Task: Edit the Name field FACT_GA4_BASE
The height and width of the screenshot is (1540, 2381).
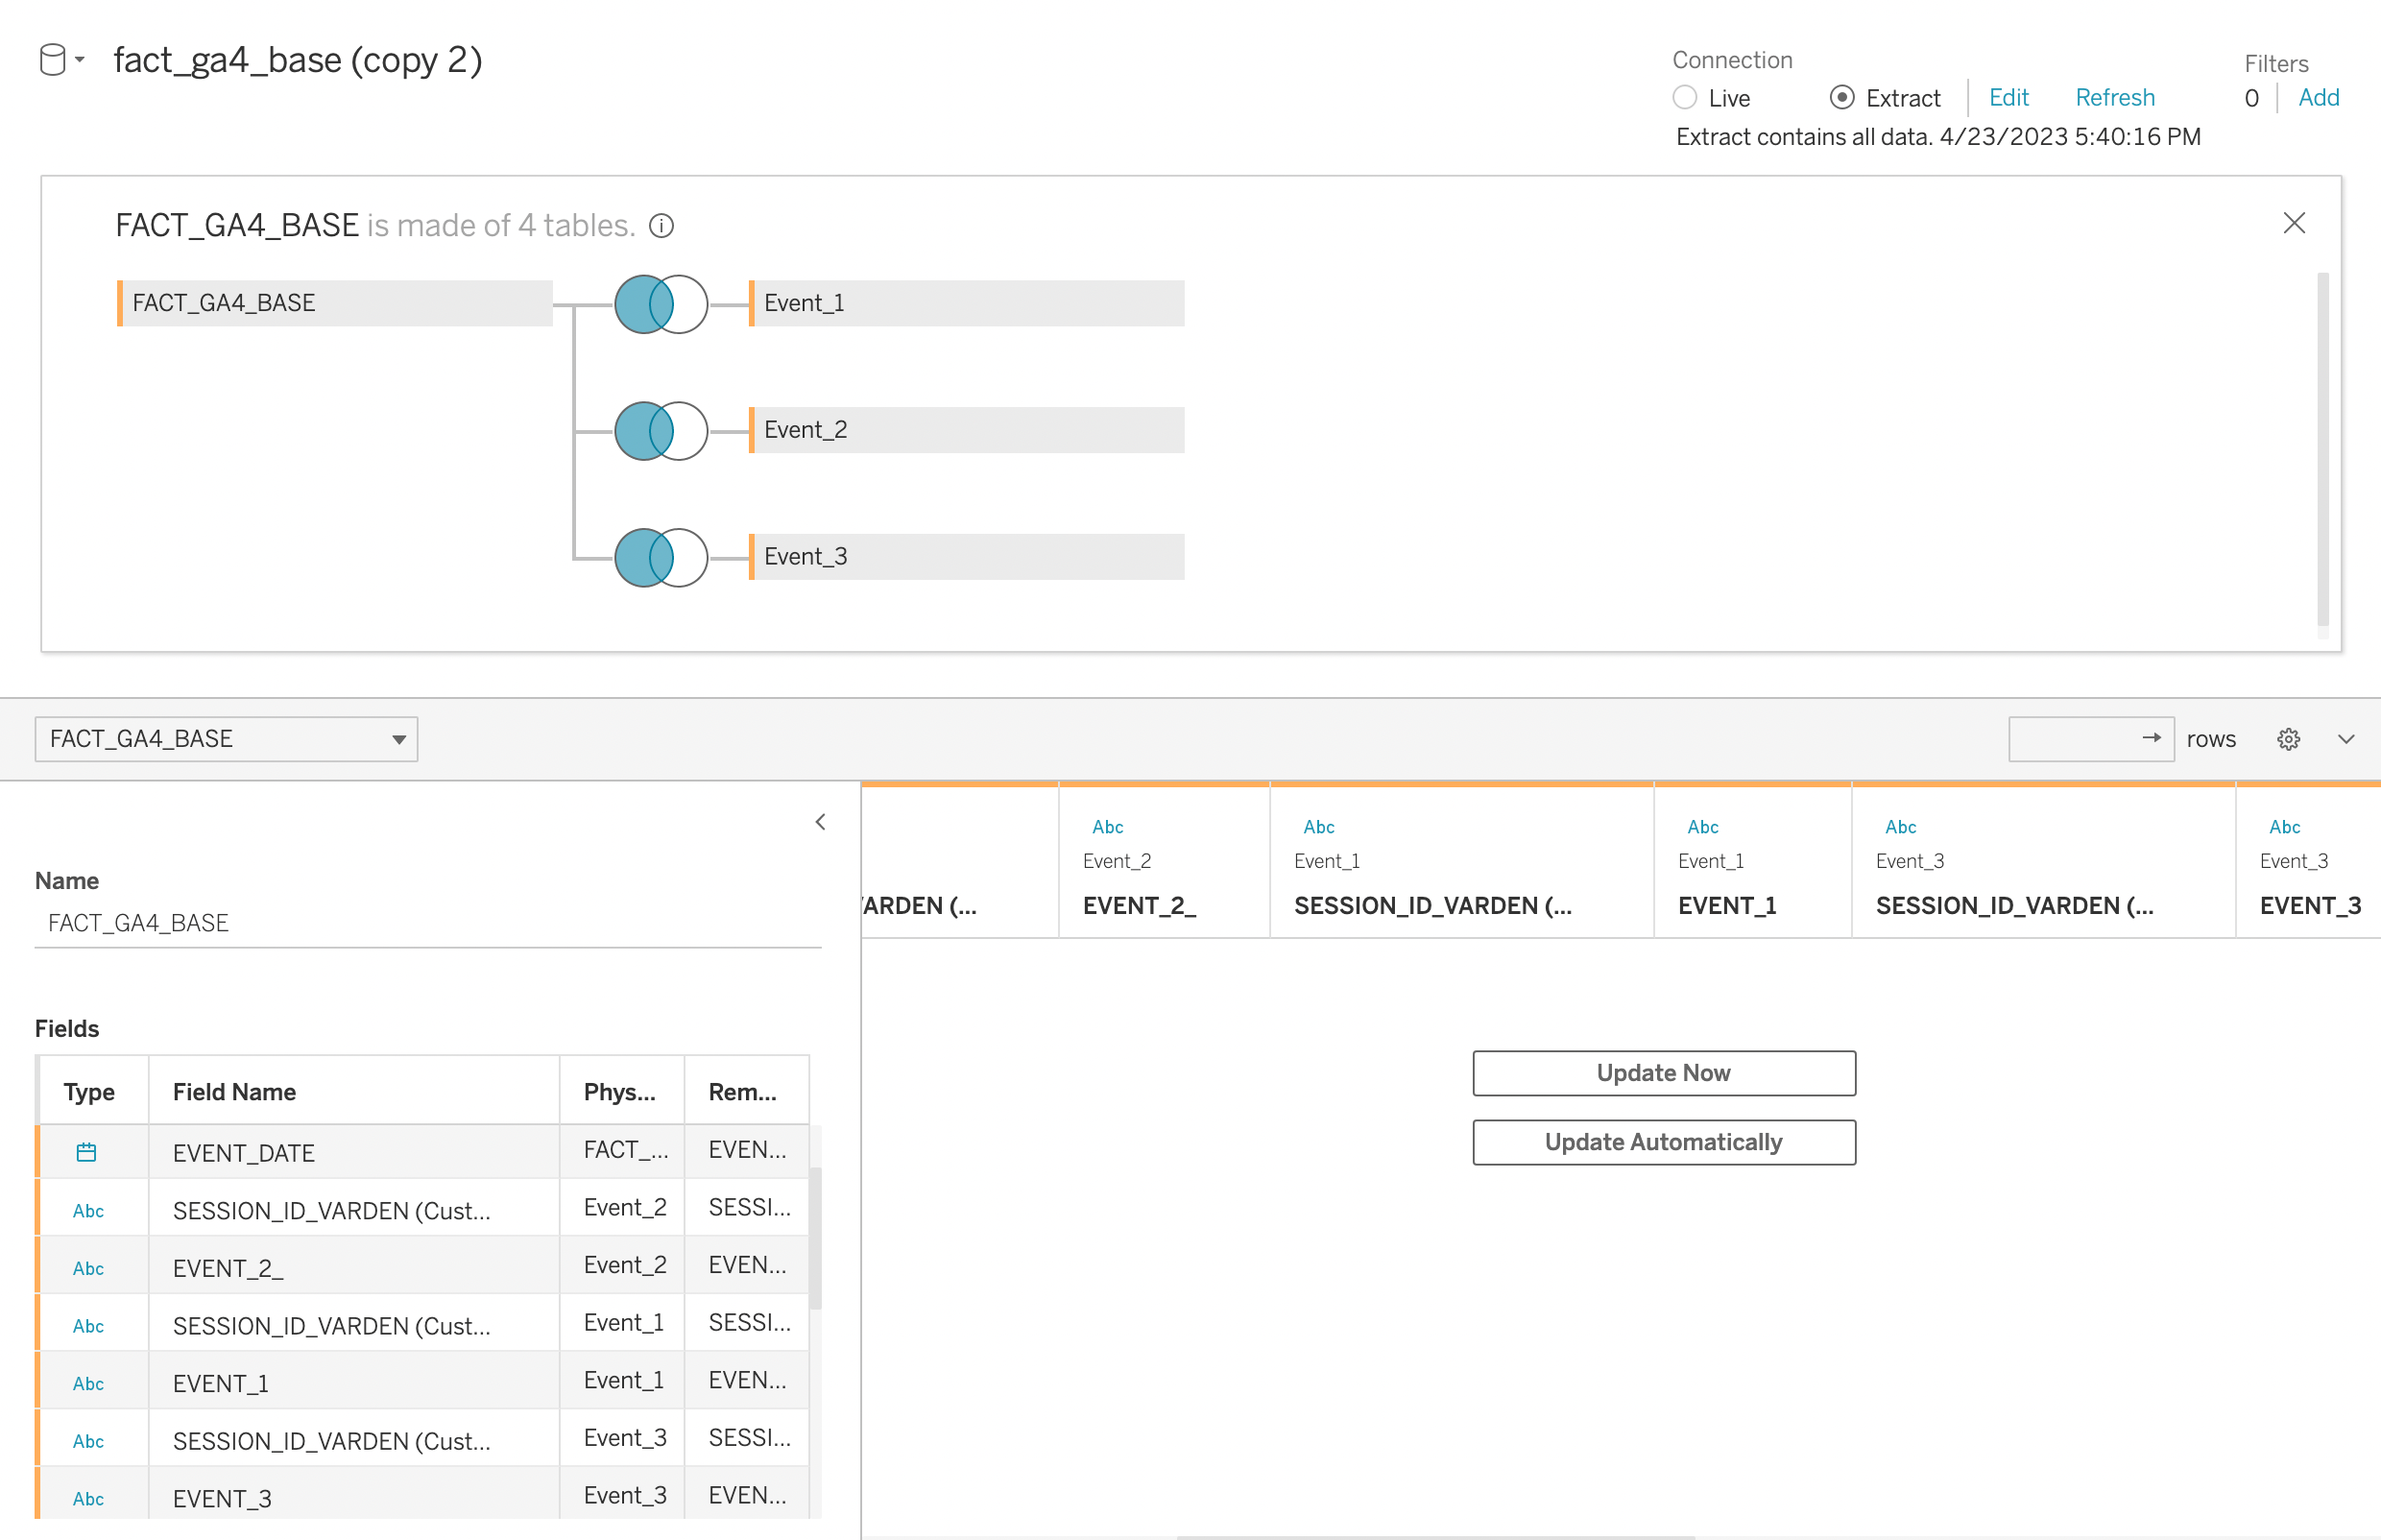Action: point(428,923)
